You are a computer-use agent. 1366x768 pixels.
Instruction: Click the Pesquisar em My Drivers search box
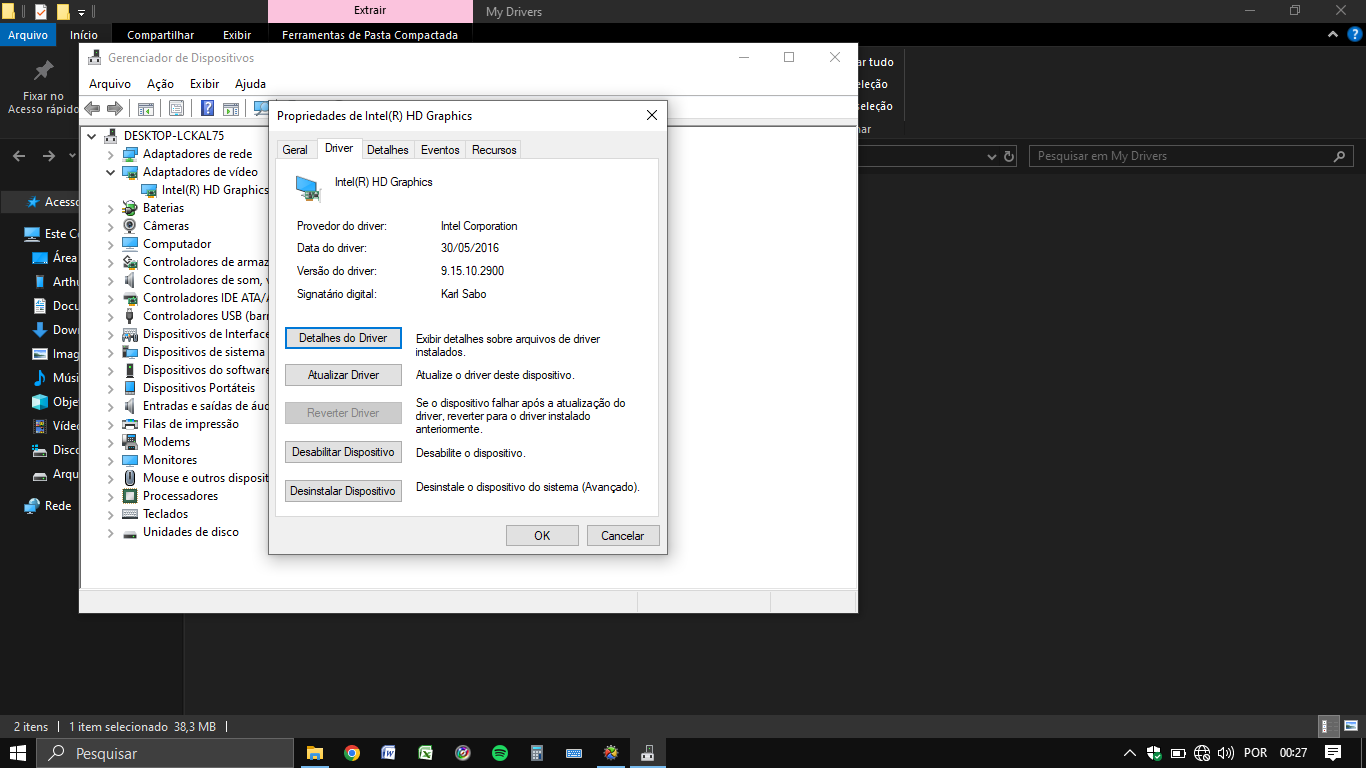1190,156
